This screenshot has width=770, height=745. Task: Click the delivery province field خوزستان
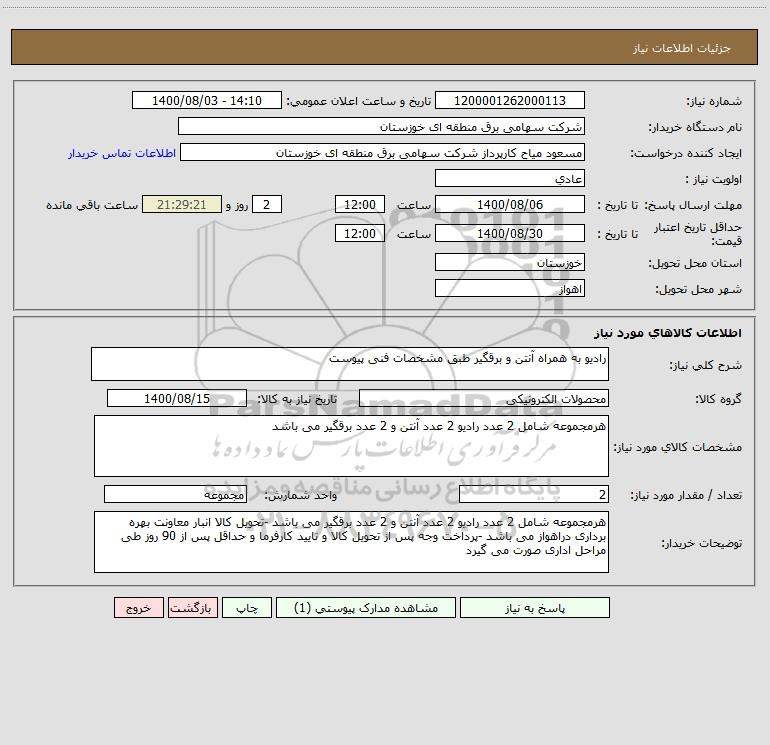point(510,262)
